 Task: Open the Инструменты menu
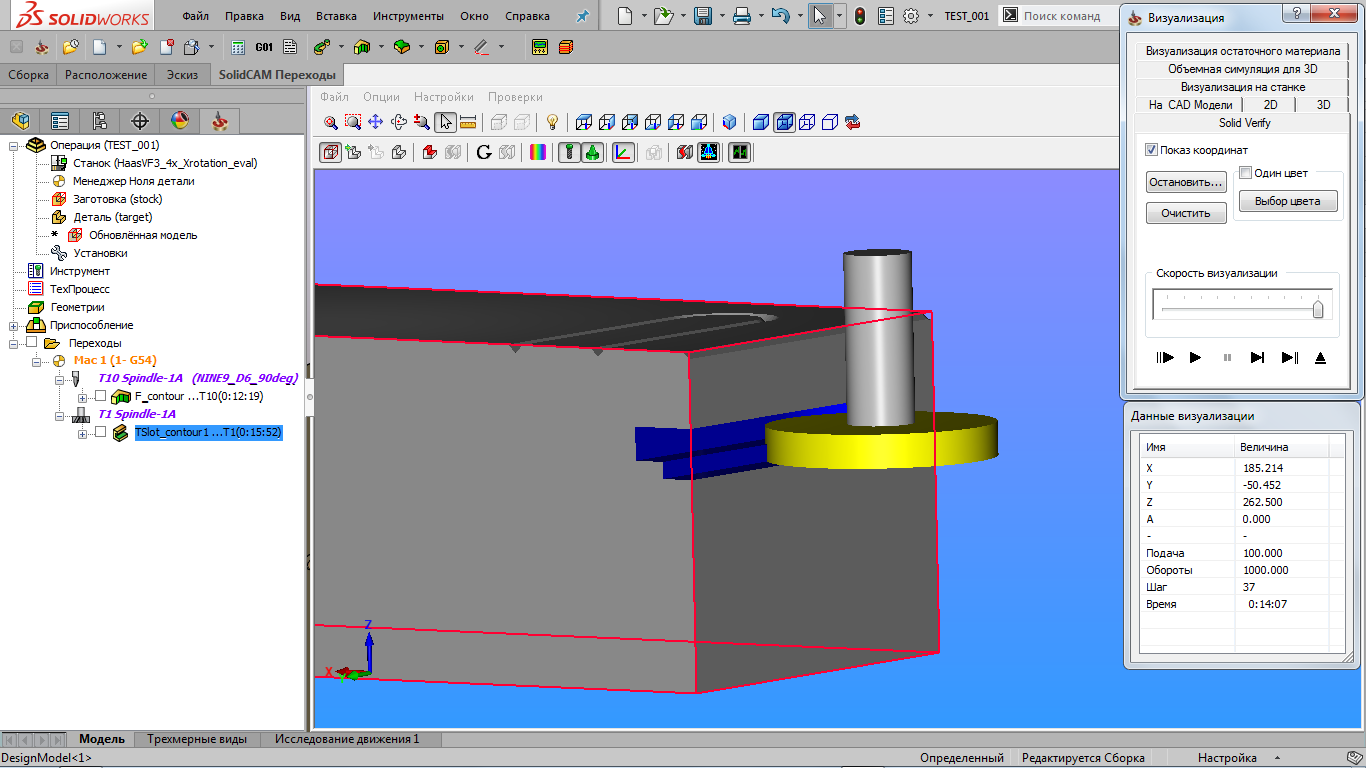pyautogui.click(x=408, y=16)
